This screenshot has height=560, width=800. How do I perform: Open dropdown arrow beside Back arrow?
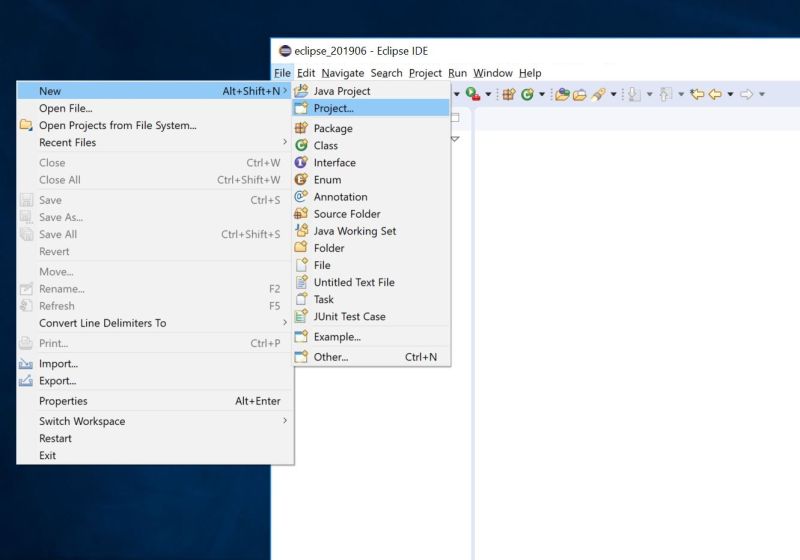731,94
